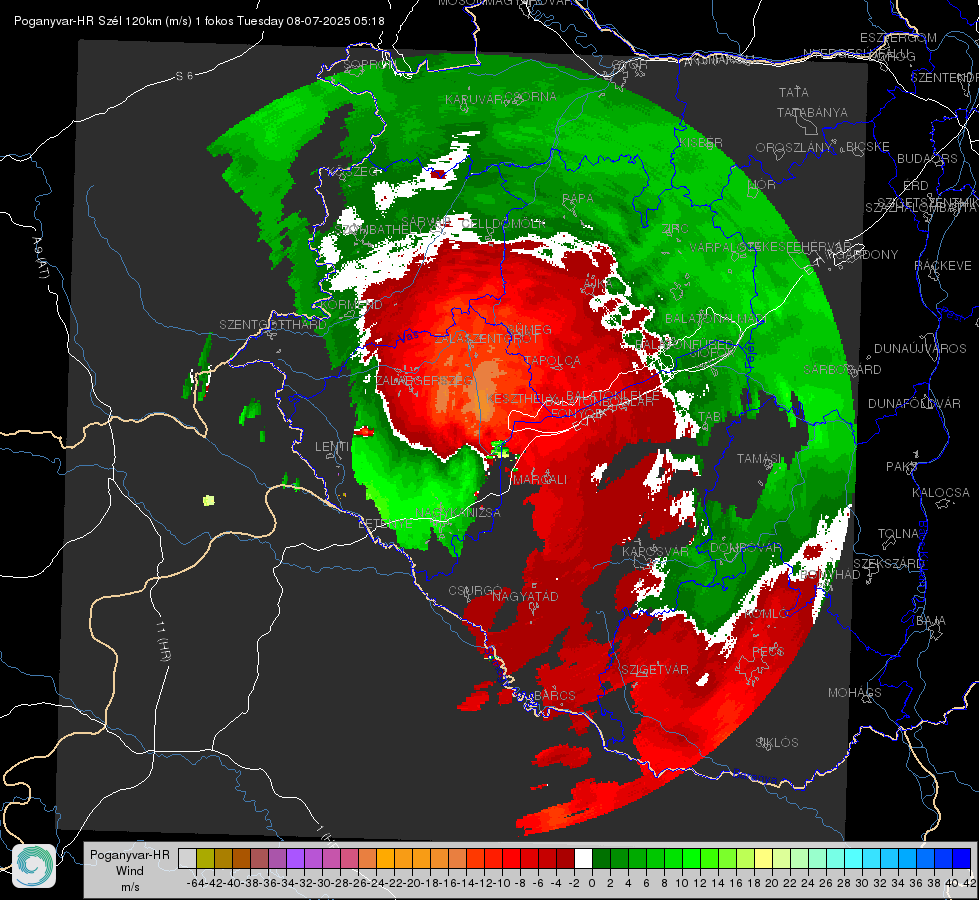Screen dimensions: 979x900
Task: Click the TAMASI city label
Action: (x=759, y=459)
